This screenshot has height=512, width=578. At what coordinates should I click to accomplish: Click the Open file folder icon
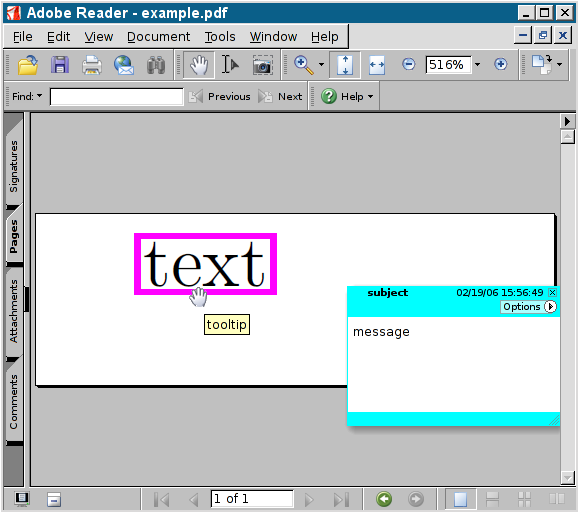tap(28, 65)
